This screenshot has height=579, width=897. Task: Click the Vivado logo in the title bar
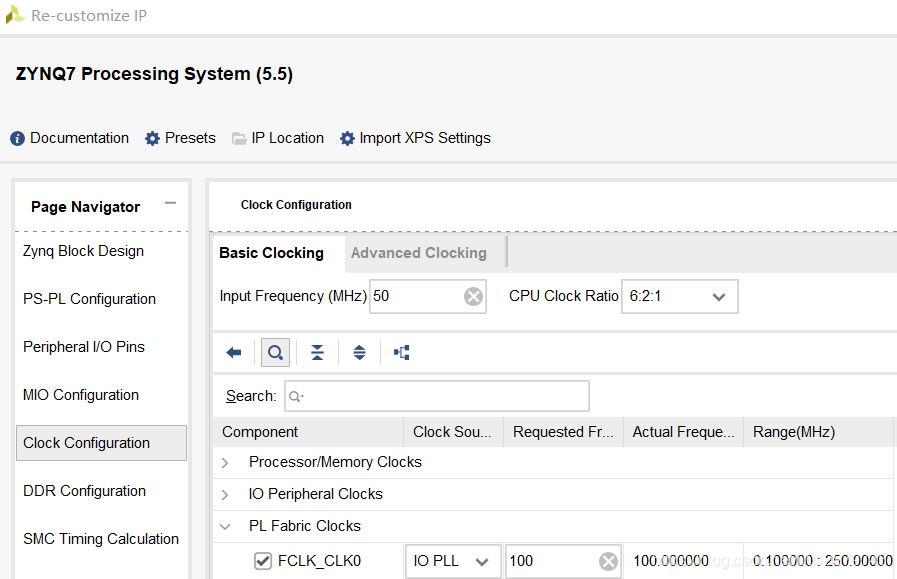[15, 15]
